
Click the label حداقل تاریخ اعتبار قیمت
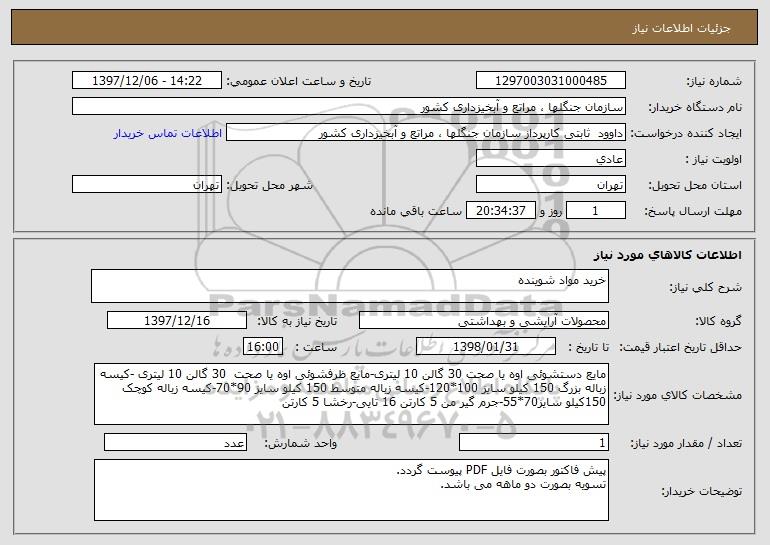(x=680, y=347)
